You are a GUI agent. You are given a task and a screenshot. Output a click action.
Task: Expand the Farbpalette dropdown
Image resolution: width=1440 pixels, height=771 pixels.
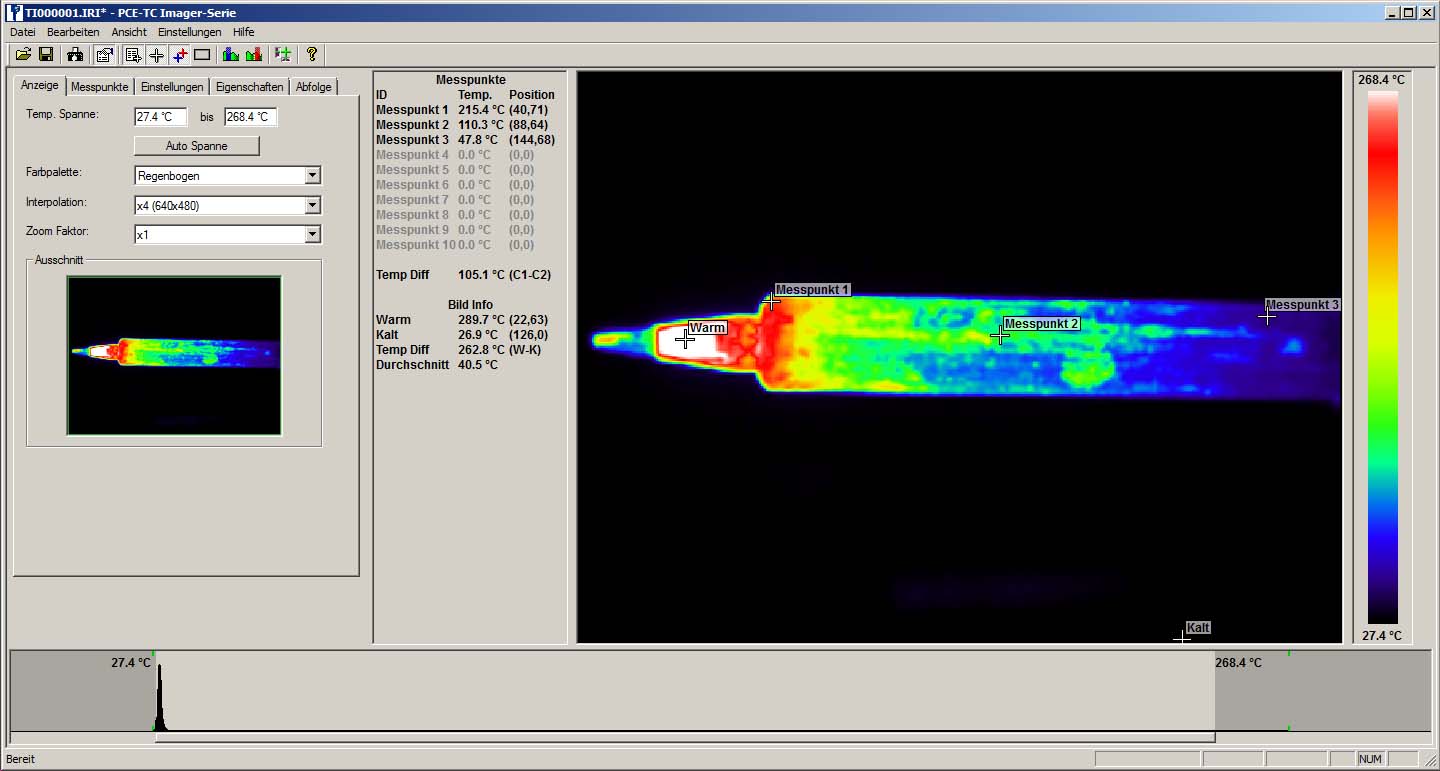(x=312, y=176)
